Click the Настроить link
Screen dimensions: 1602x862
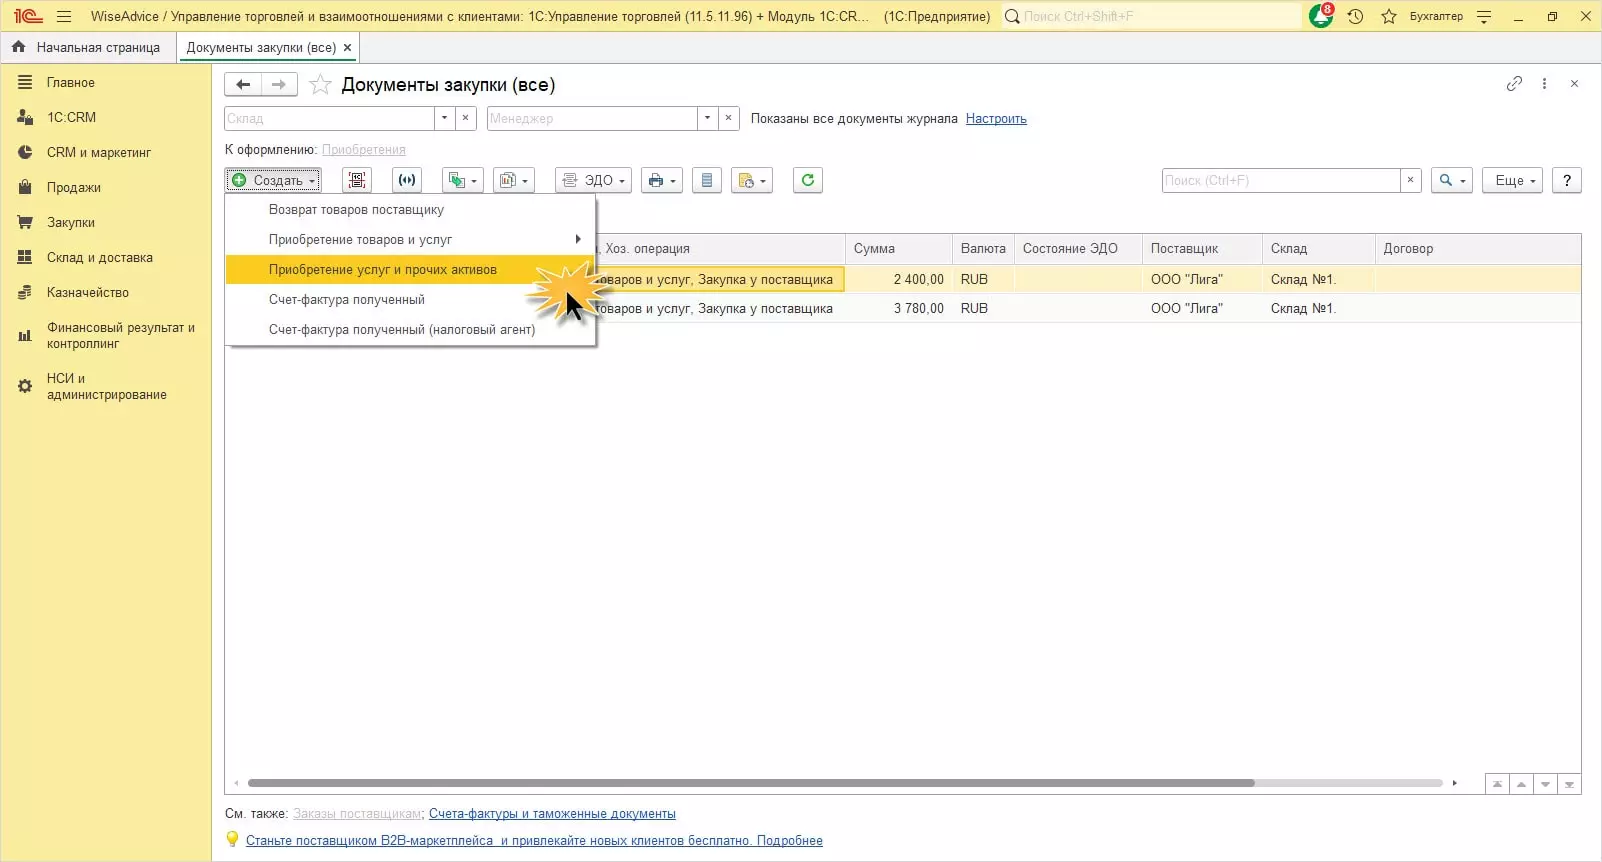[x=995, y=118]
